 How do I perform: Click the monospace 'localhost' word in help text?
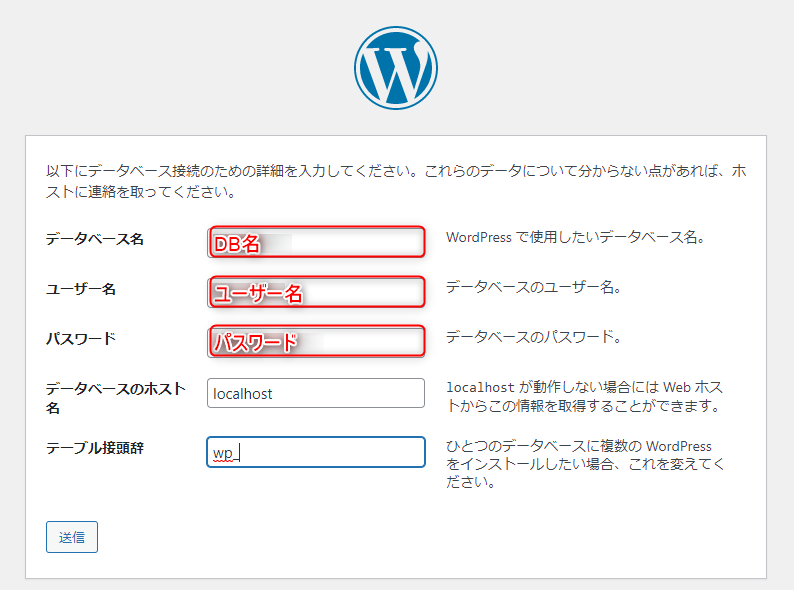pos(481,387)
